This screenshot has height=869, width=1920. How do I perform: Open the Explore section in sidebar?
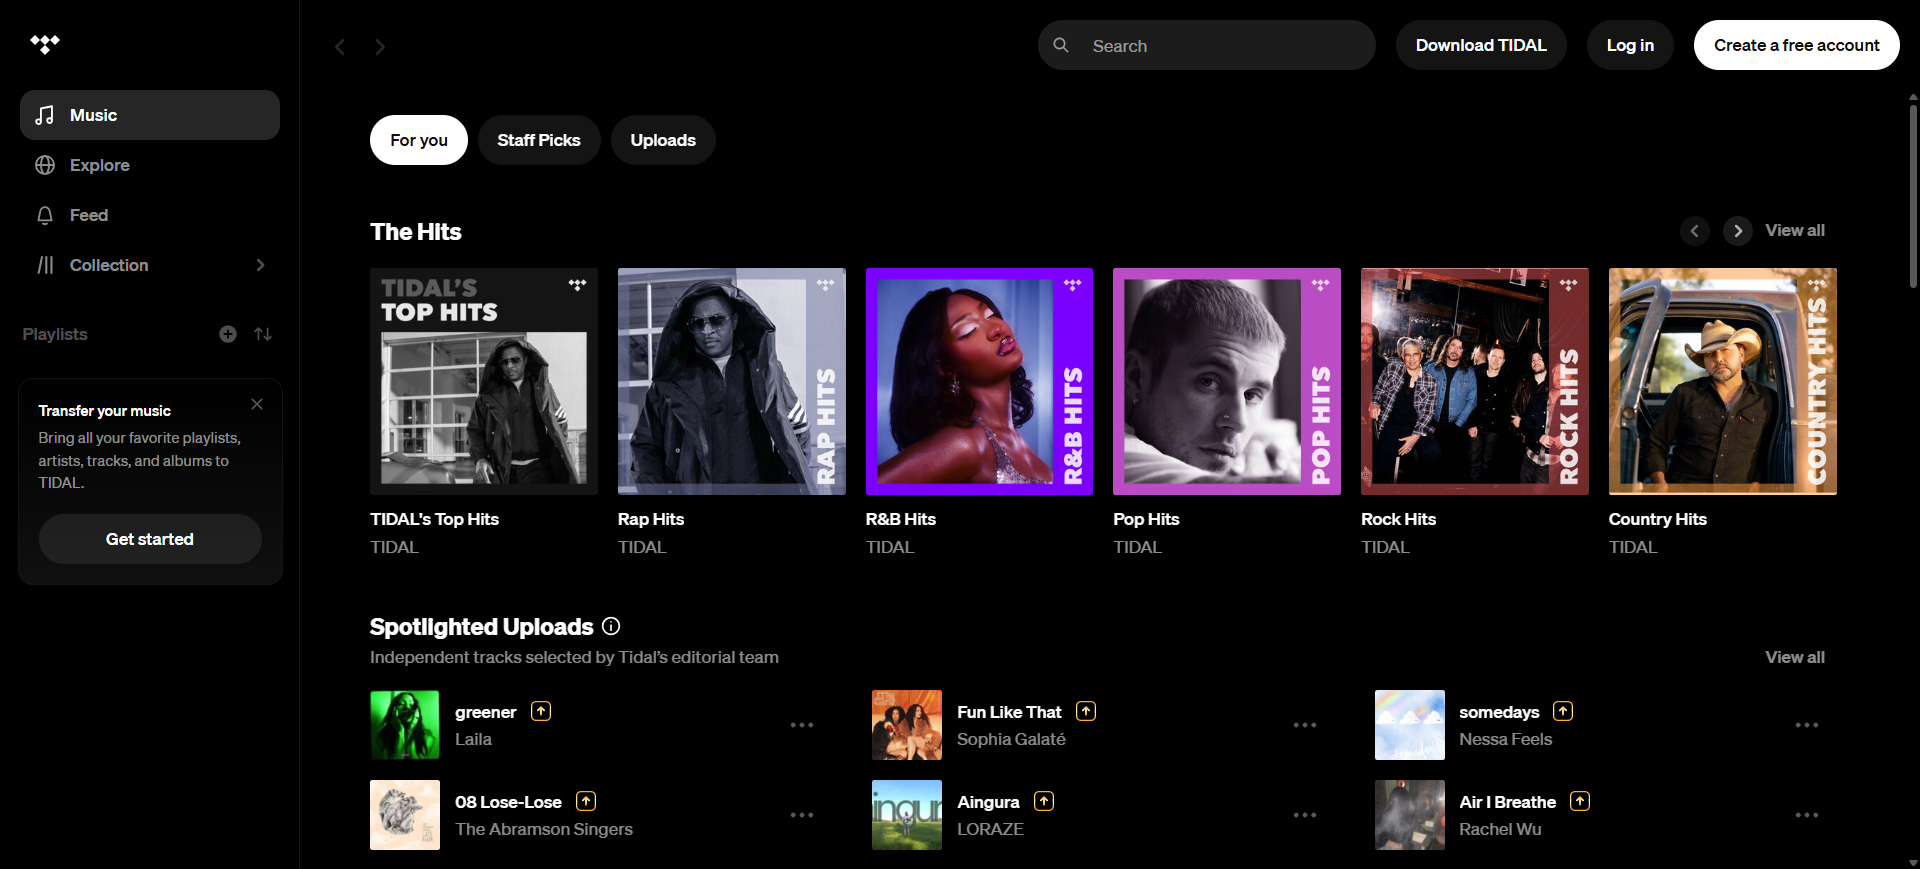(99, 165)
